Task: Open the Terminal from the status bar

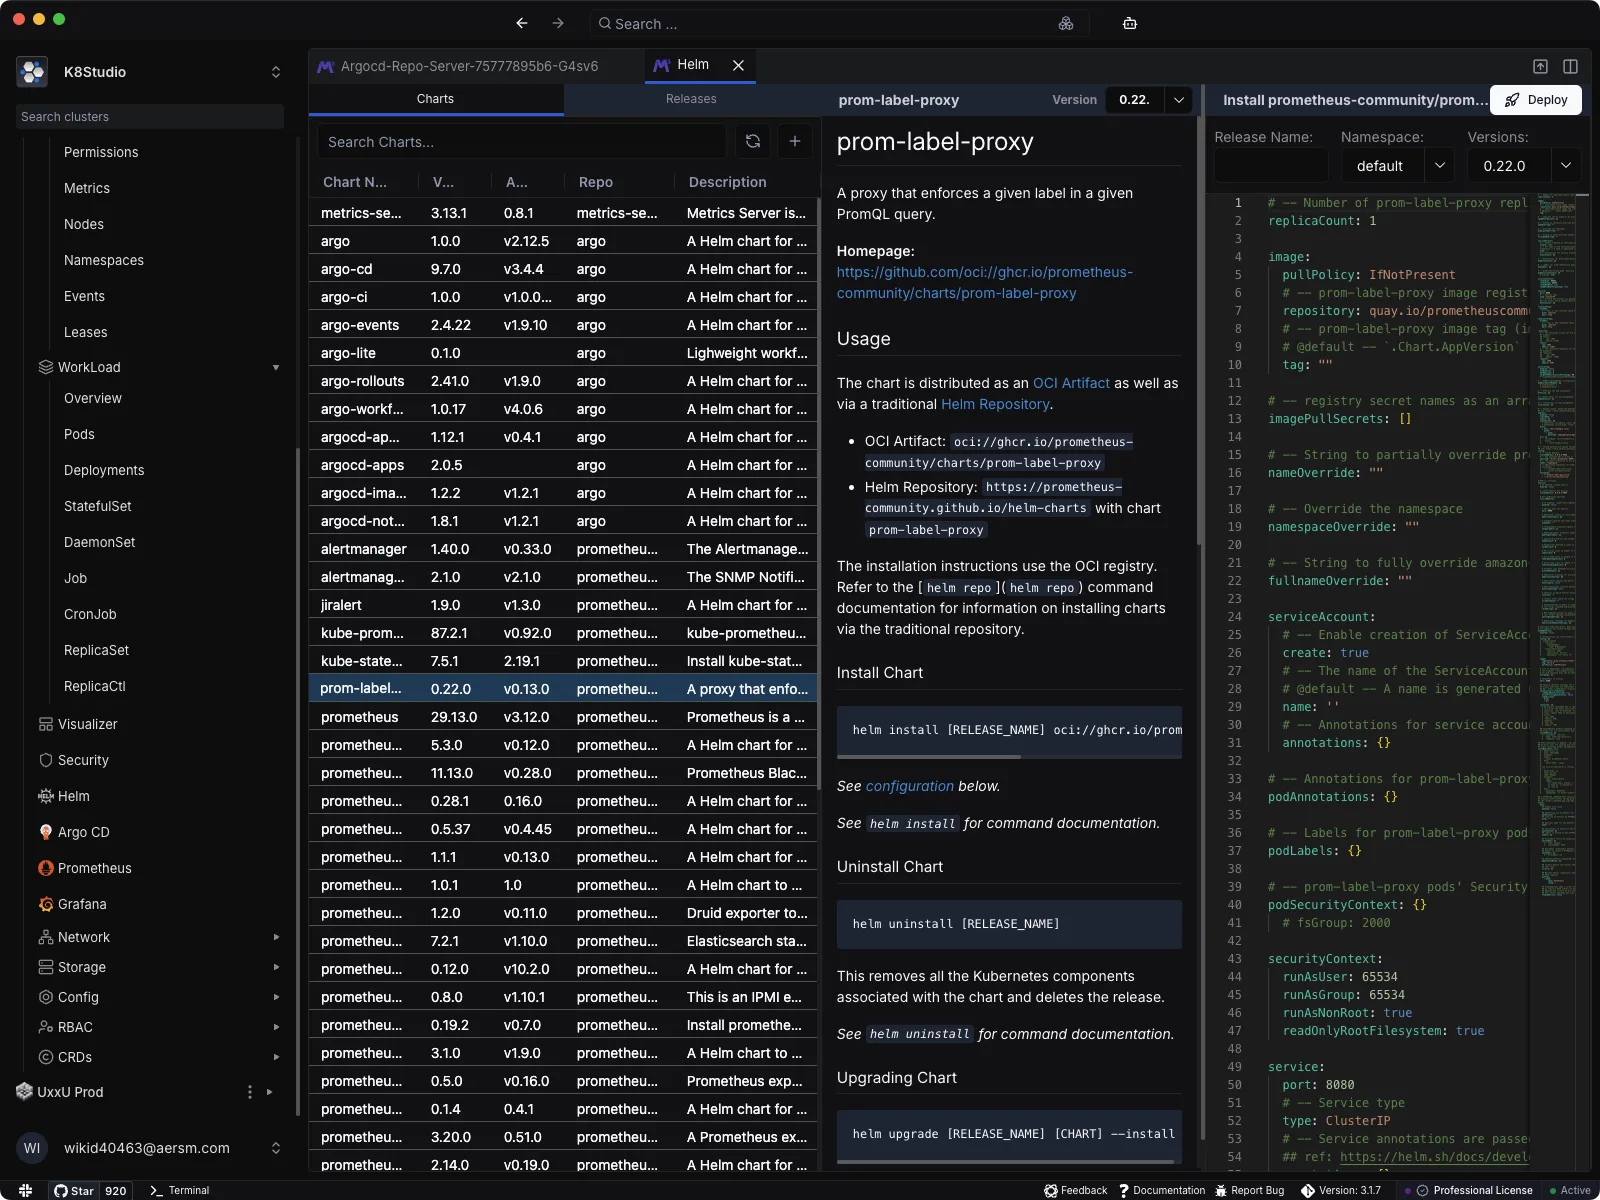Action: pyautogui.click(x=179, y=1190)
